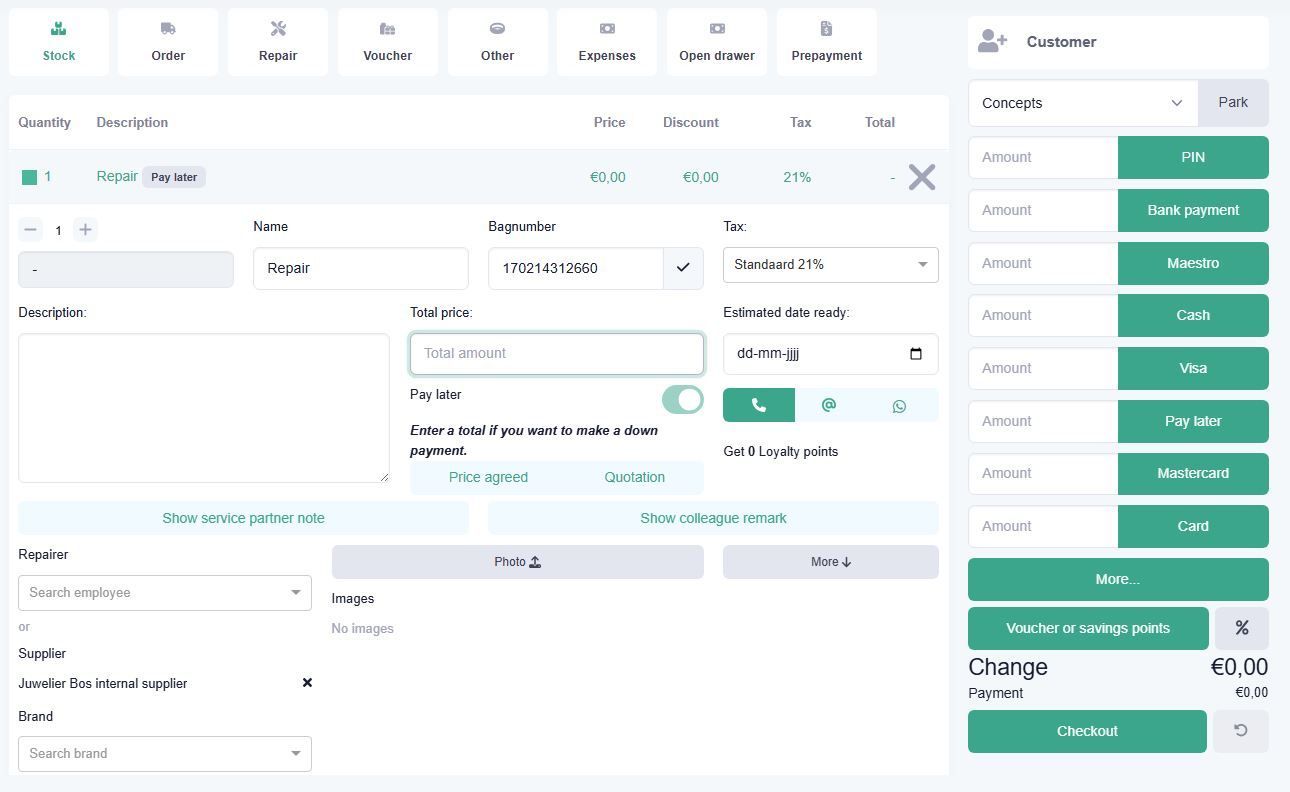Choose Cash payment
Viewport: 1290px width, 792px height.
pos(1193,315)
